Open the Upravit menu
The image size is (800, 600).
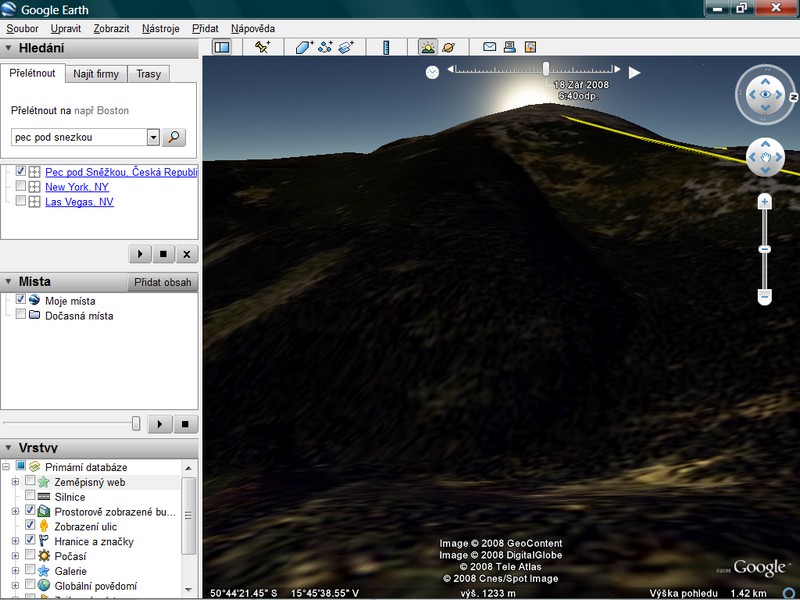coord(66,29)
